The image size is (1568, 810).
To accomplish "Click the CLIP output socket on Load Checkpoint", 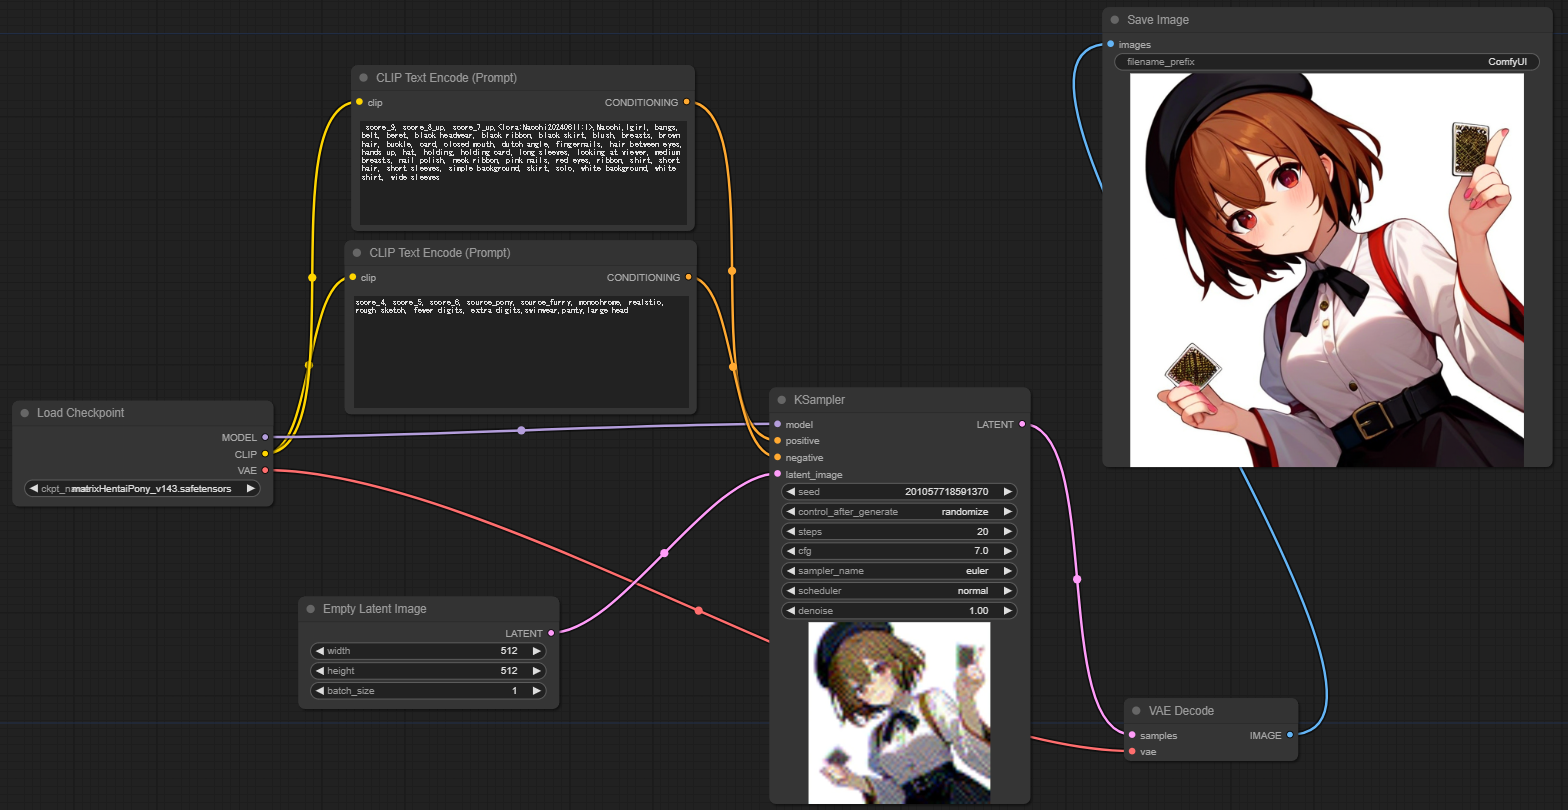I will (x=265, y=454).
